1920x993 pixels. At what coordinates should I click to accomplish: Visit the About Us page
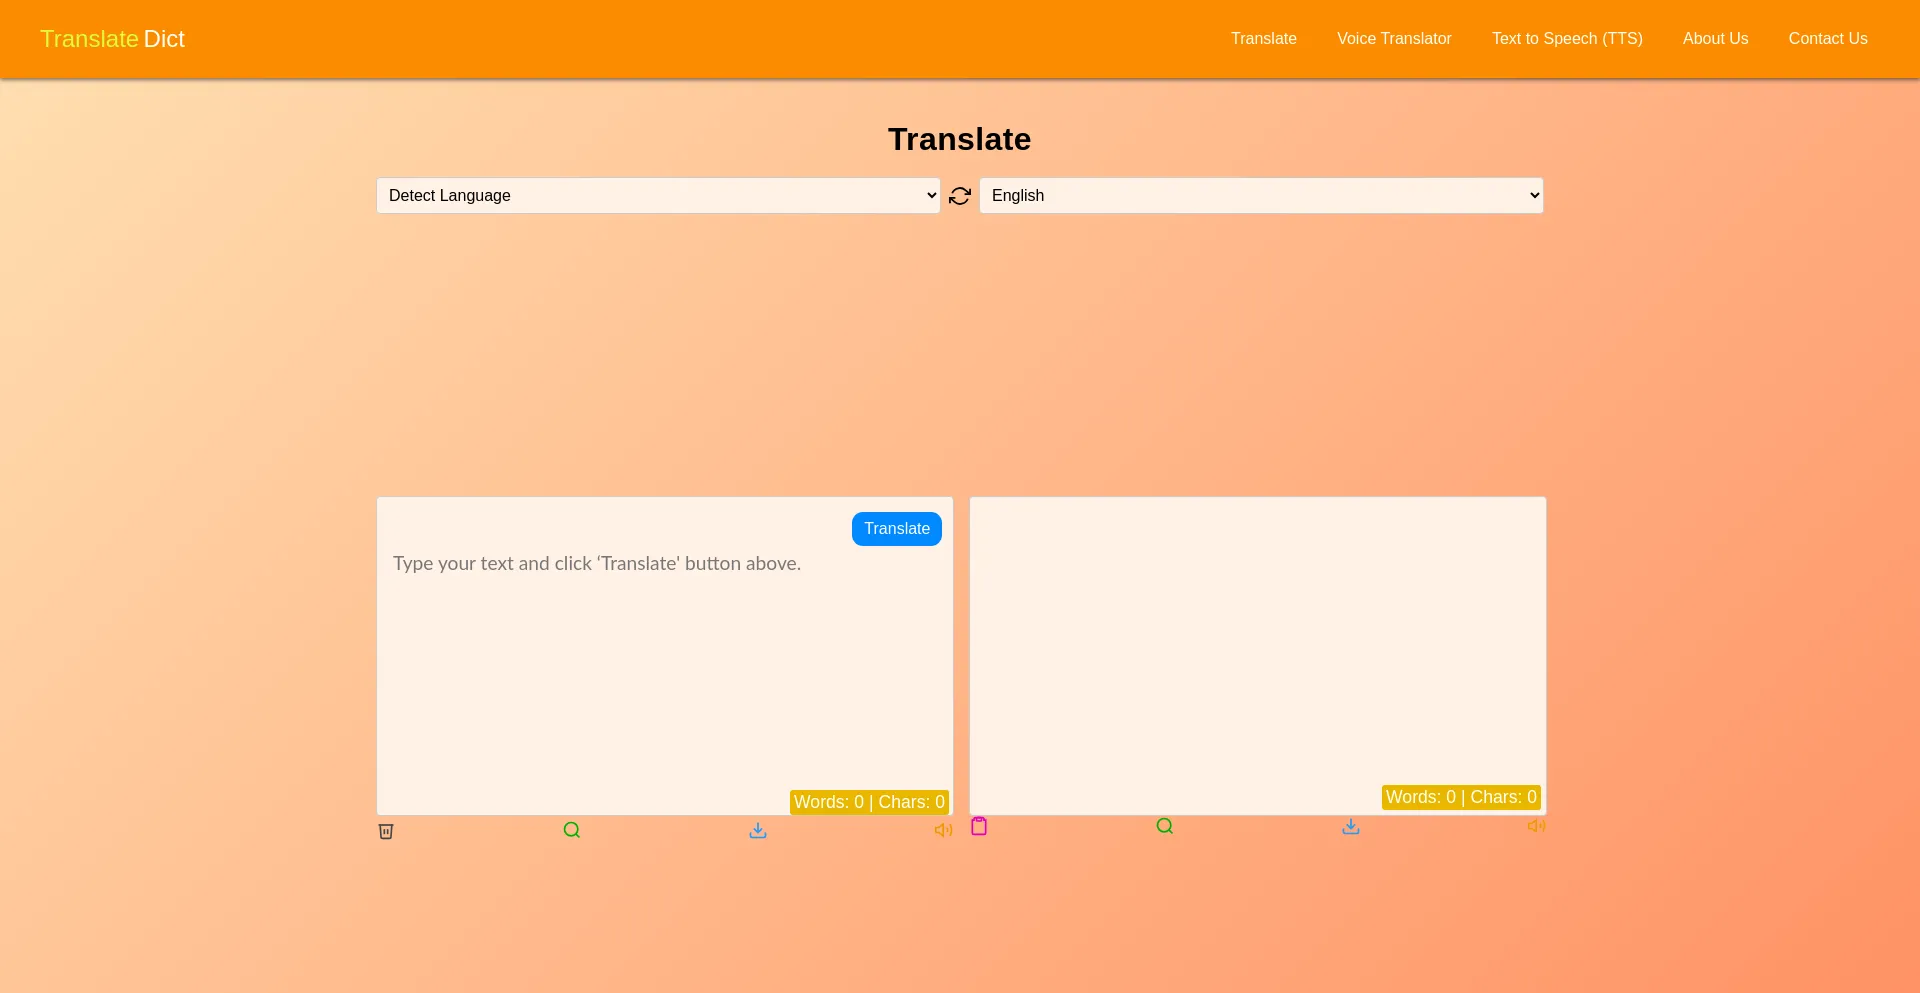pyautogui.click(x=1715, y=39)
